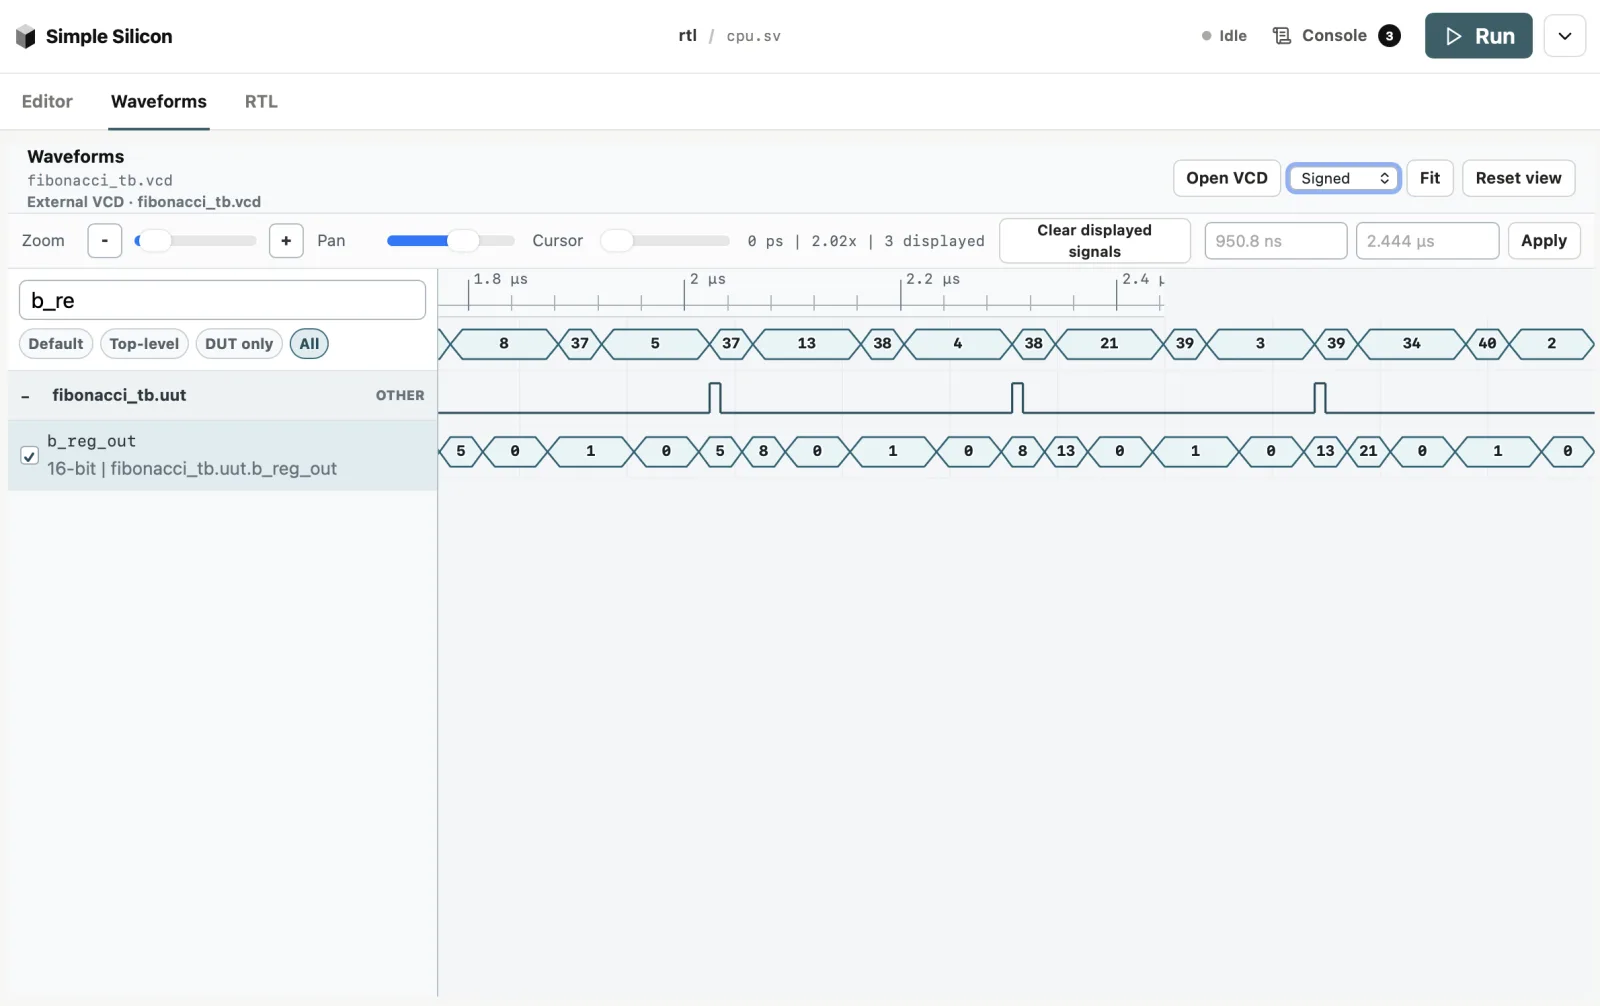Click the Console button label
The height and width of the screenshot is (1006, 1600).
coord(1334,36)
